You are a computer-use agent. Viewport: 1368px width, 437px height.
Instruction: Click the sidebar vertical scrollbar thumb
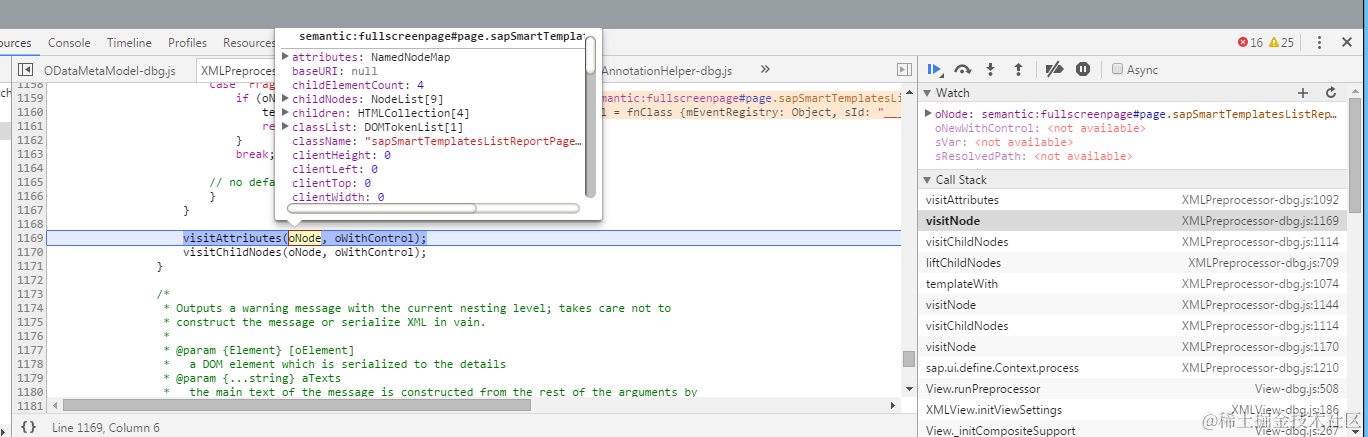pyautogui.click(x=1355, y=155)
